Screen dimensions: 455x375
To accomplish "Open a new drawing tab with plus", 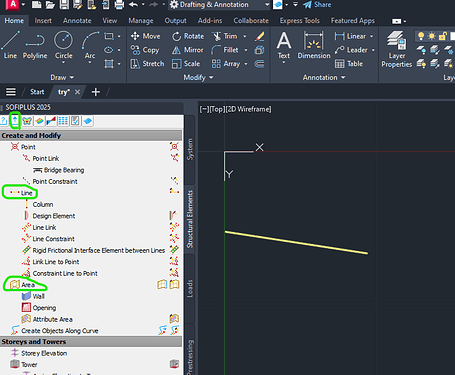I will 96,92.
